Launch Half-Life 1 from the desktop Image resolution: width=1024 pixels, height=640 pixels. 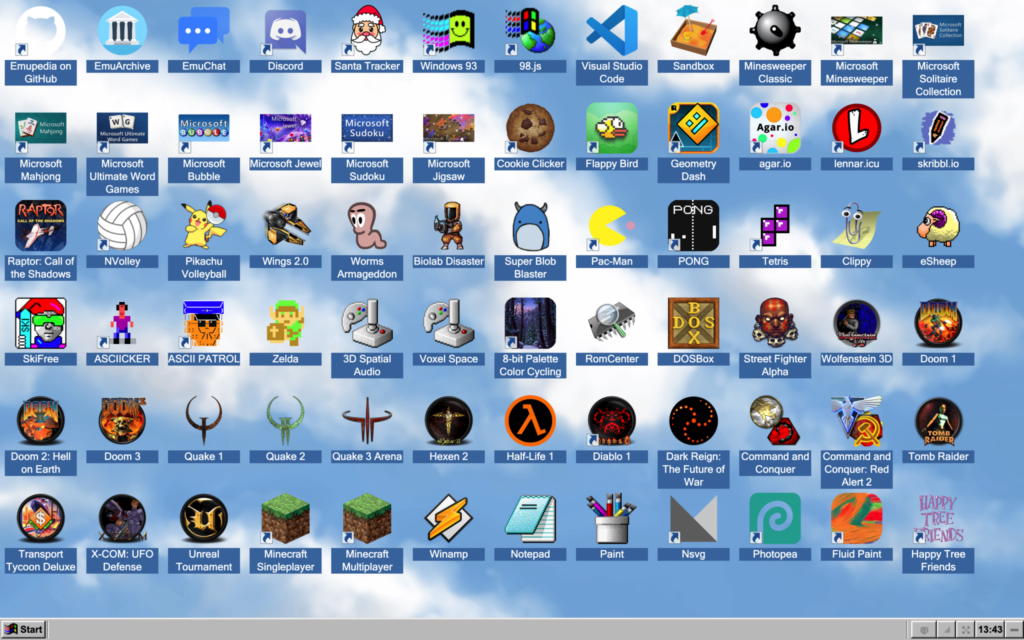530,421
